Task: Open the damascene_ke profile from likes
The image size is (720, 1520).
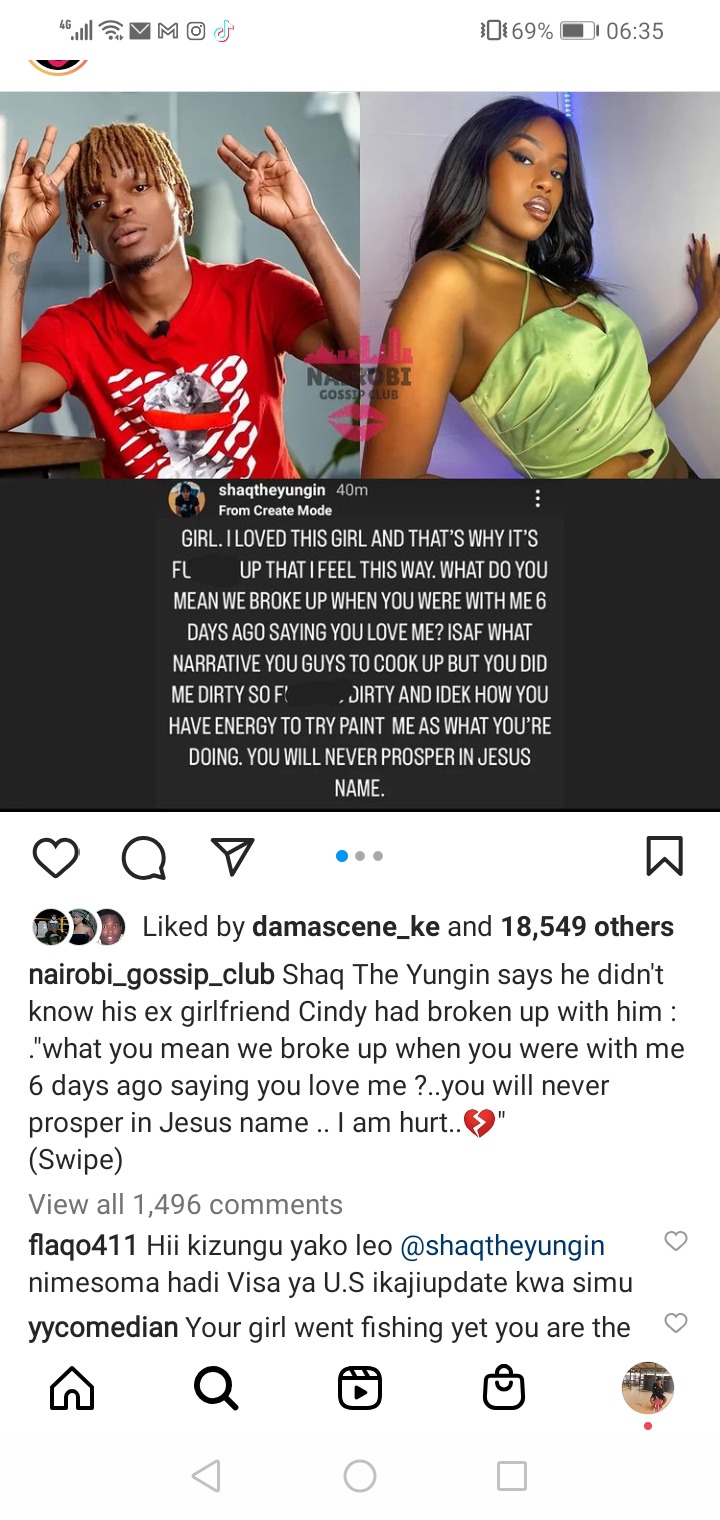Action: tap(346, 927)
